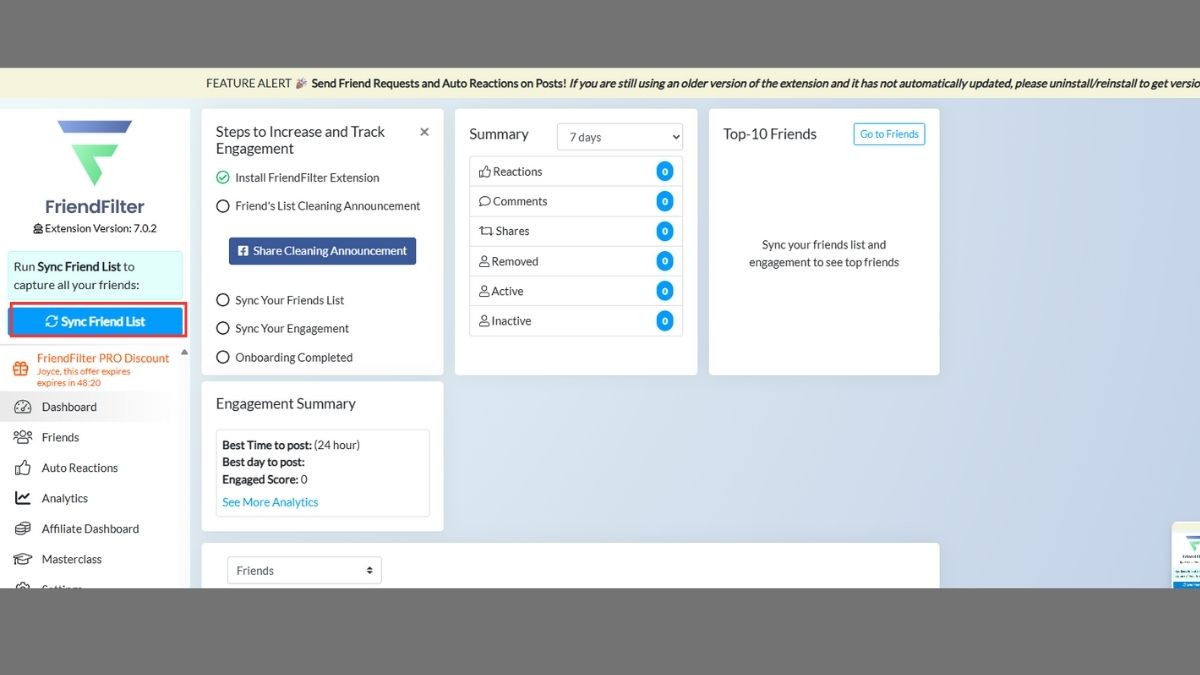
Task: Click the Reactions thumbs-up icon in Summary
Action: tap(485, 172)
